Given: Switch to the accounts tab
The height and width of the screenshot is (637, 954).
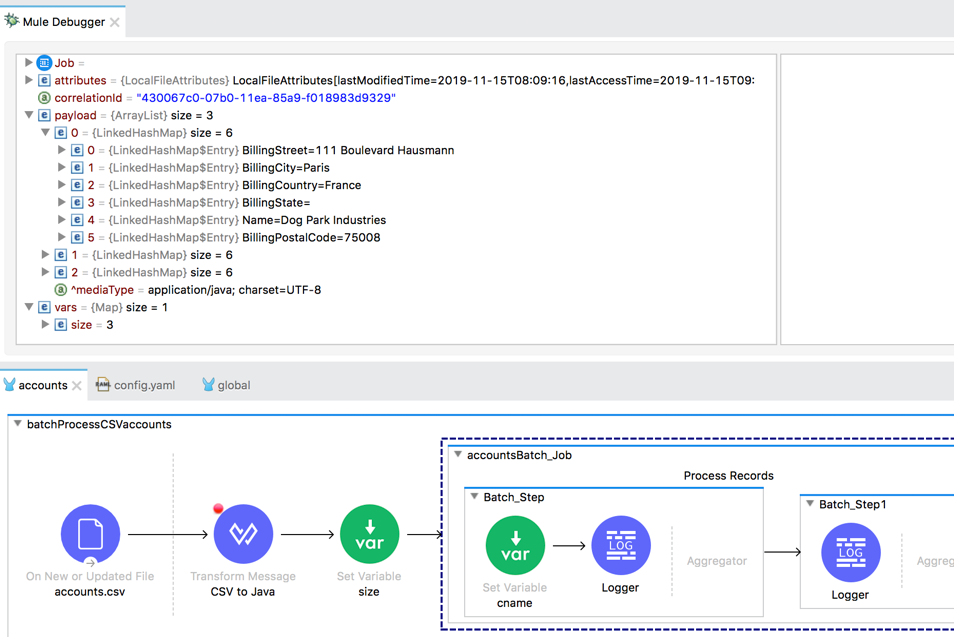Looking at the screenshot, I should tap(43, 385).
